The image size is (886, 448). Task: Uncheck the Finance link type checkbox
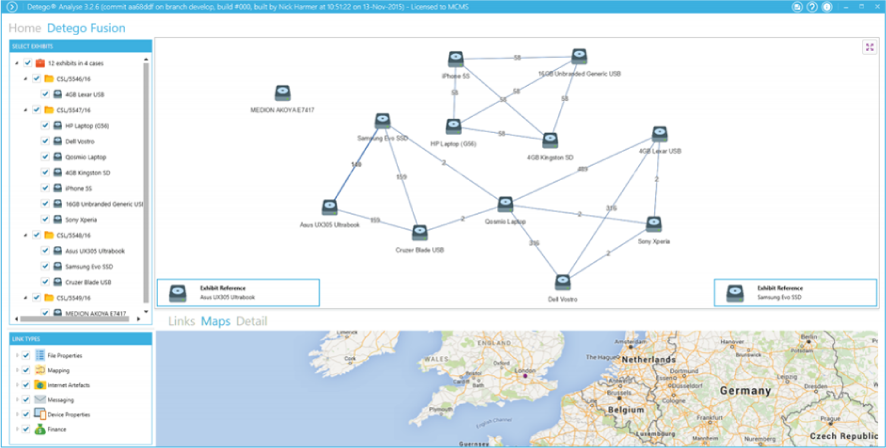[26, 429]
